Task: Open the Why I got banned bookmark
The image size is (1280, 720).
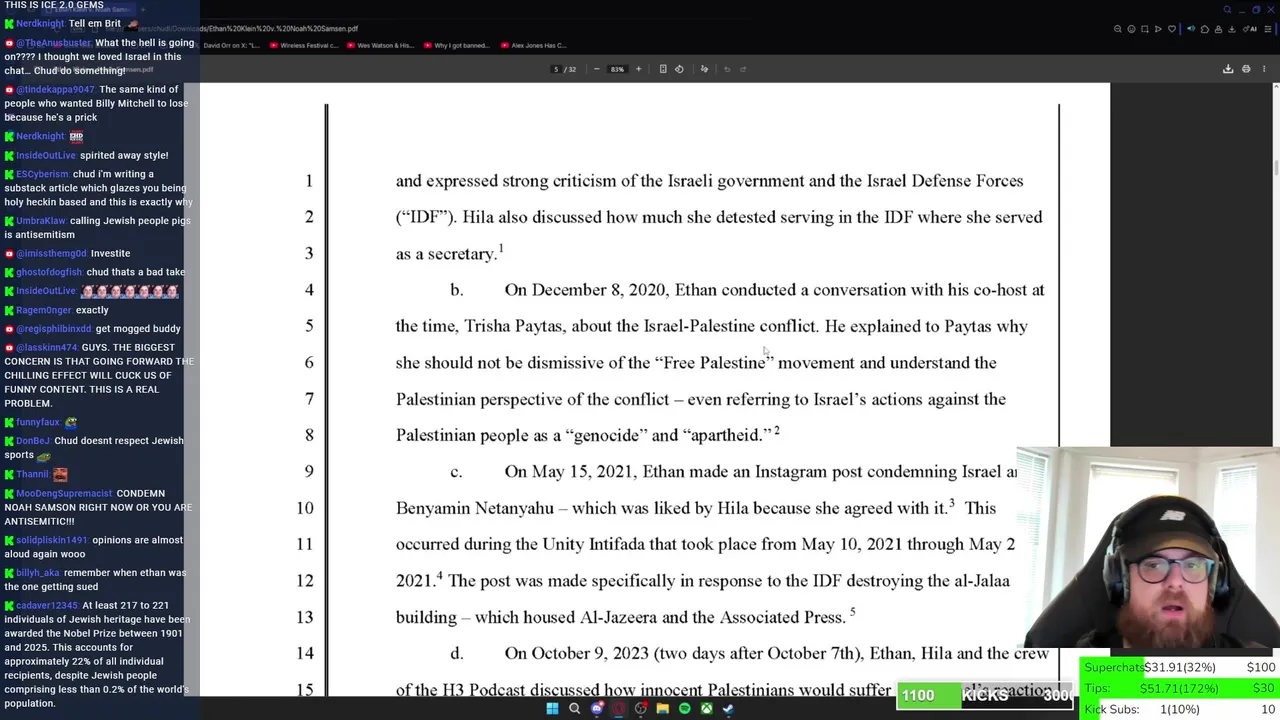Action: pos(457,45)
